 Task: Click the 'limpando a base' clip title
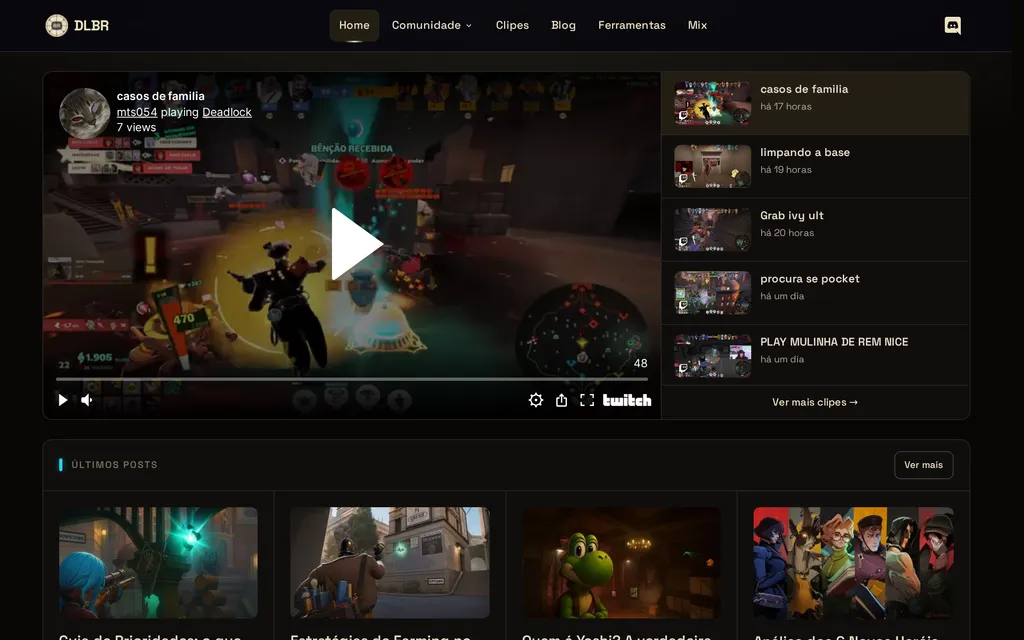[805, 152]
